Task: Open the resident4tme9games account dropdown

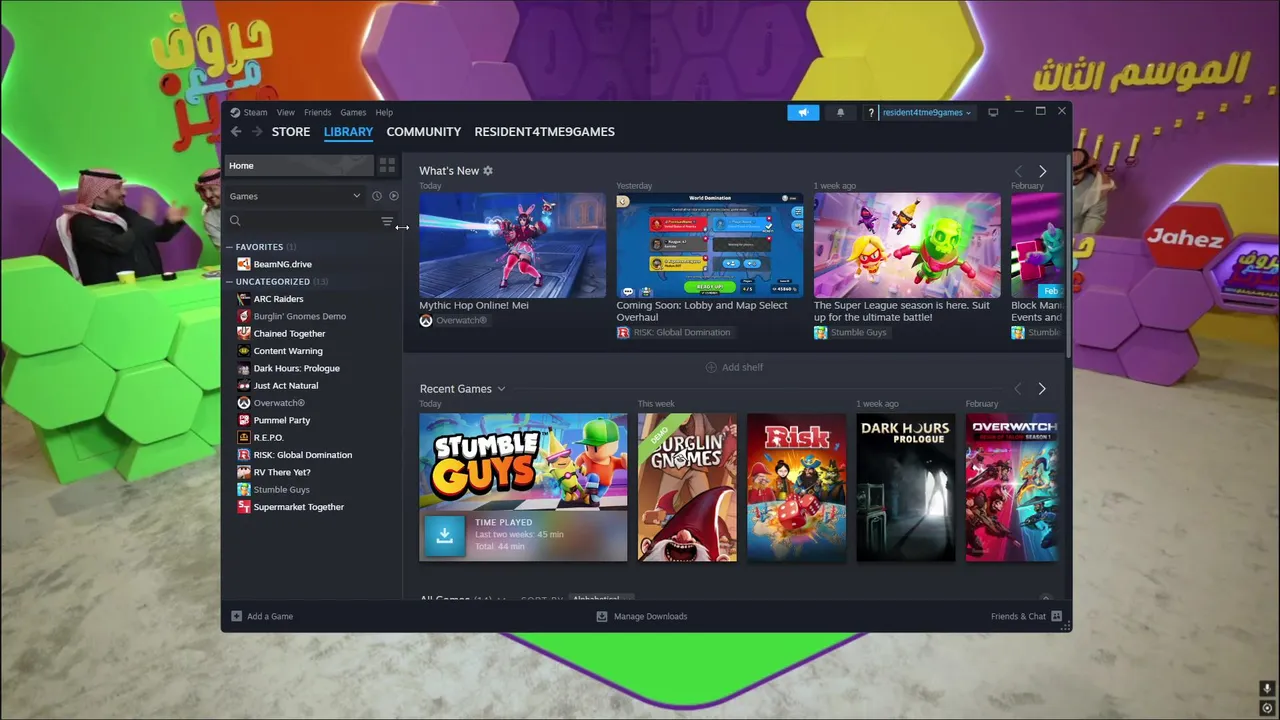Action: [926, 113]
